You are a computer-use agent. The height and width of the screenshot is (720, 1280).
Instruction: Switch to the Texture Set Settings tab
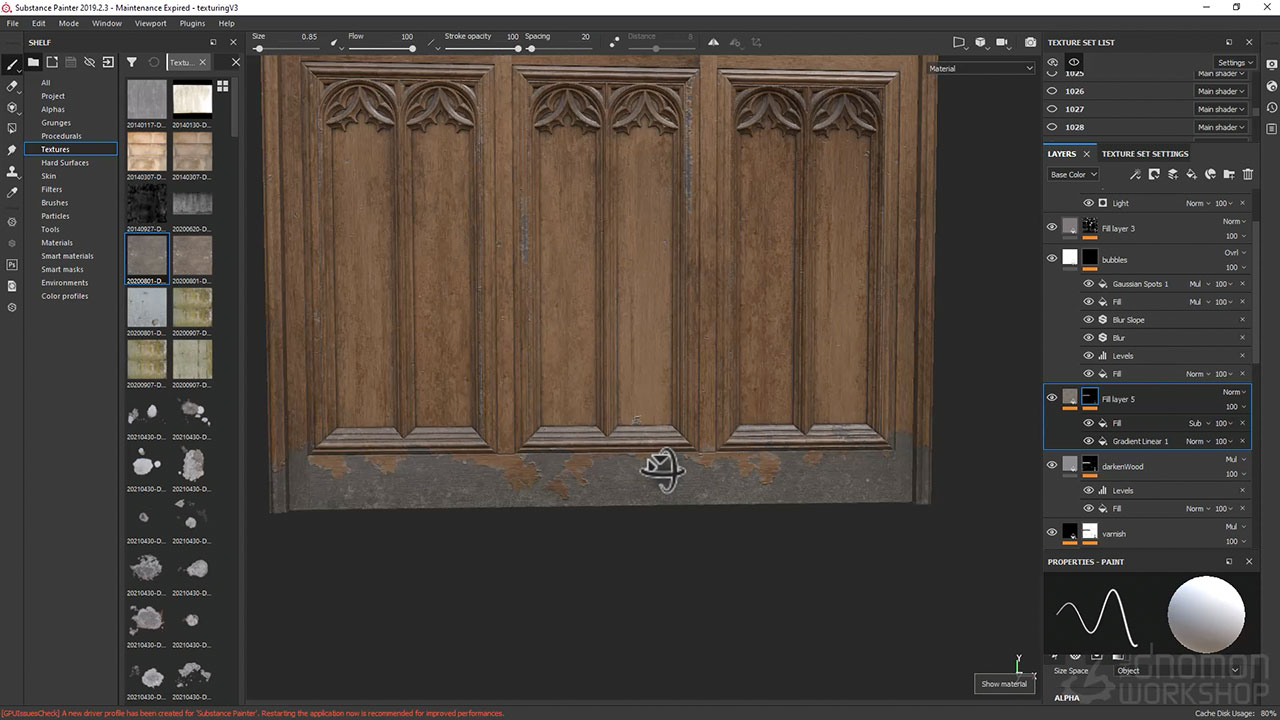(x=1145, y=154)
